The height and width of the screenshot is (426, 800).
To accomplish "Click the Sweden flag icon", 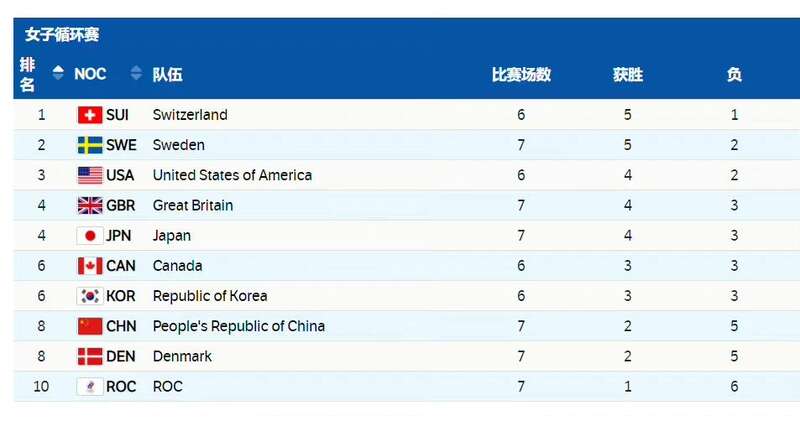I will click(x=90, y=145).
